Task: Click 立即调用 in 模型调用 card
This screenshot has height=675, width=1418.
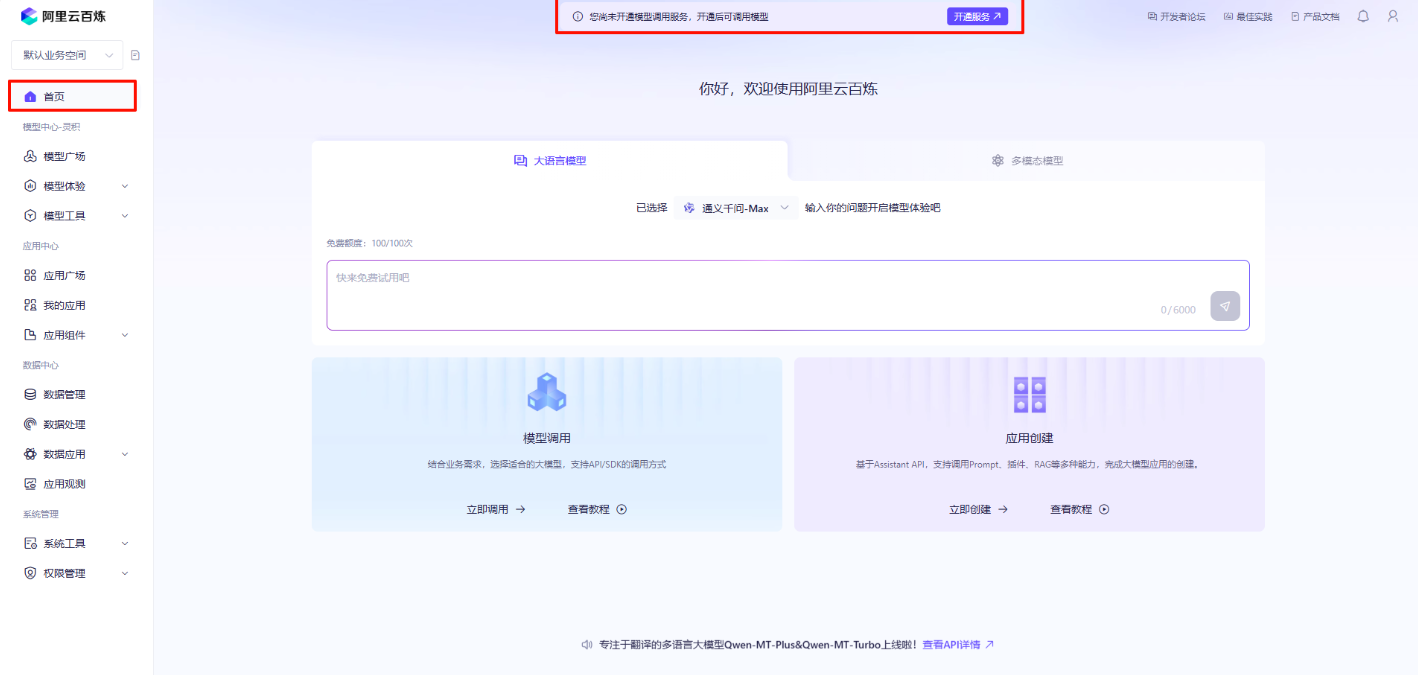Action: coord(496,509)
